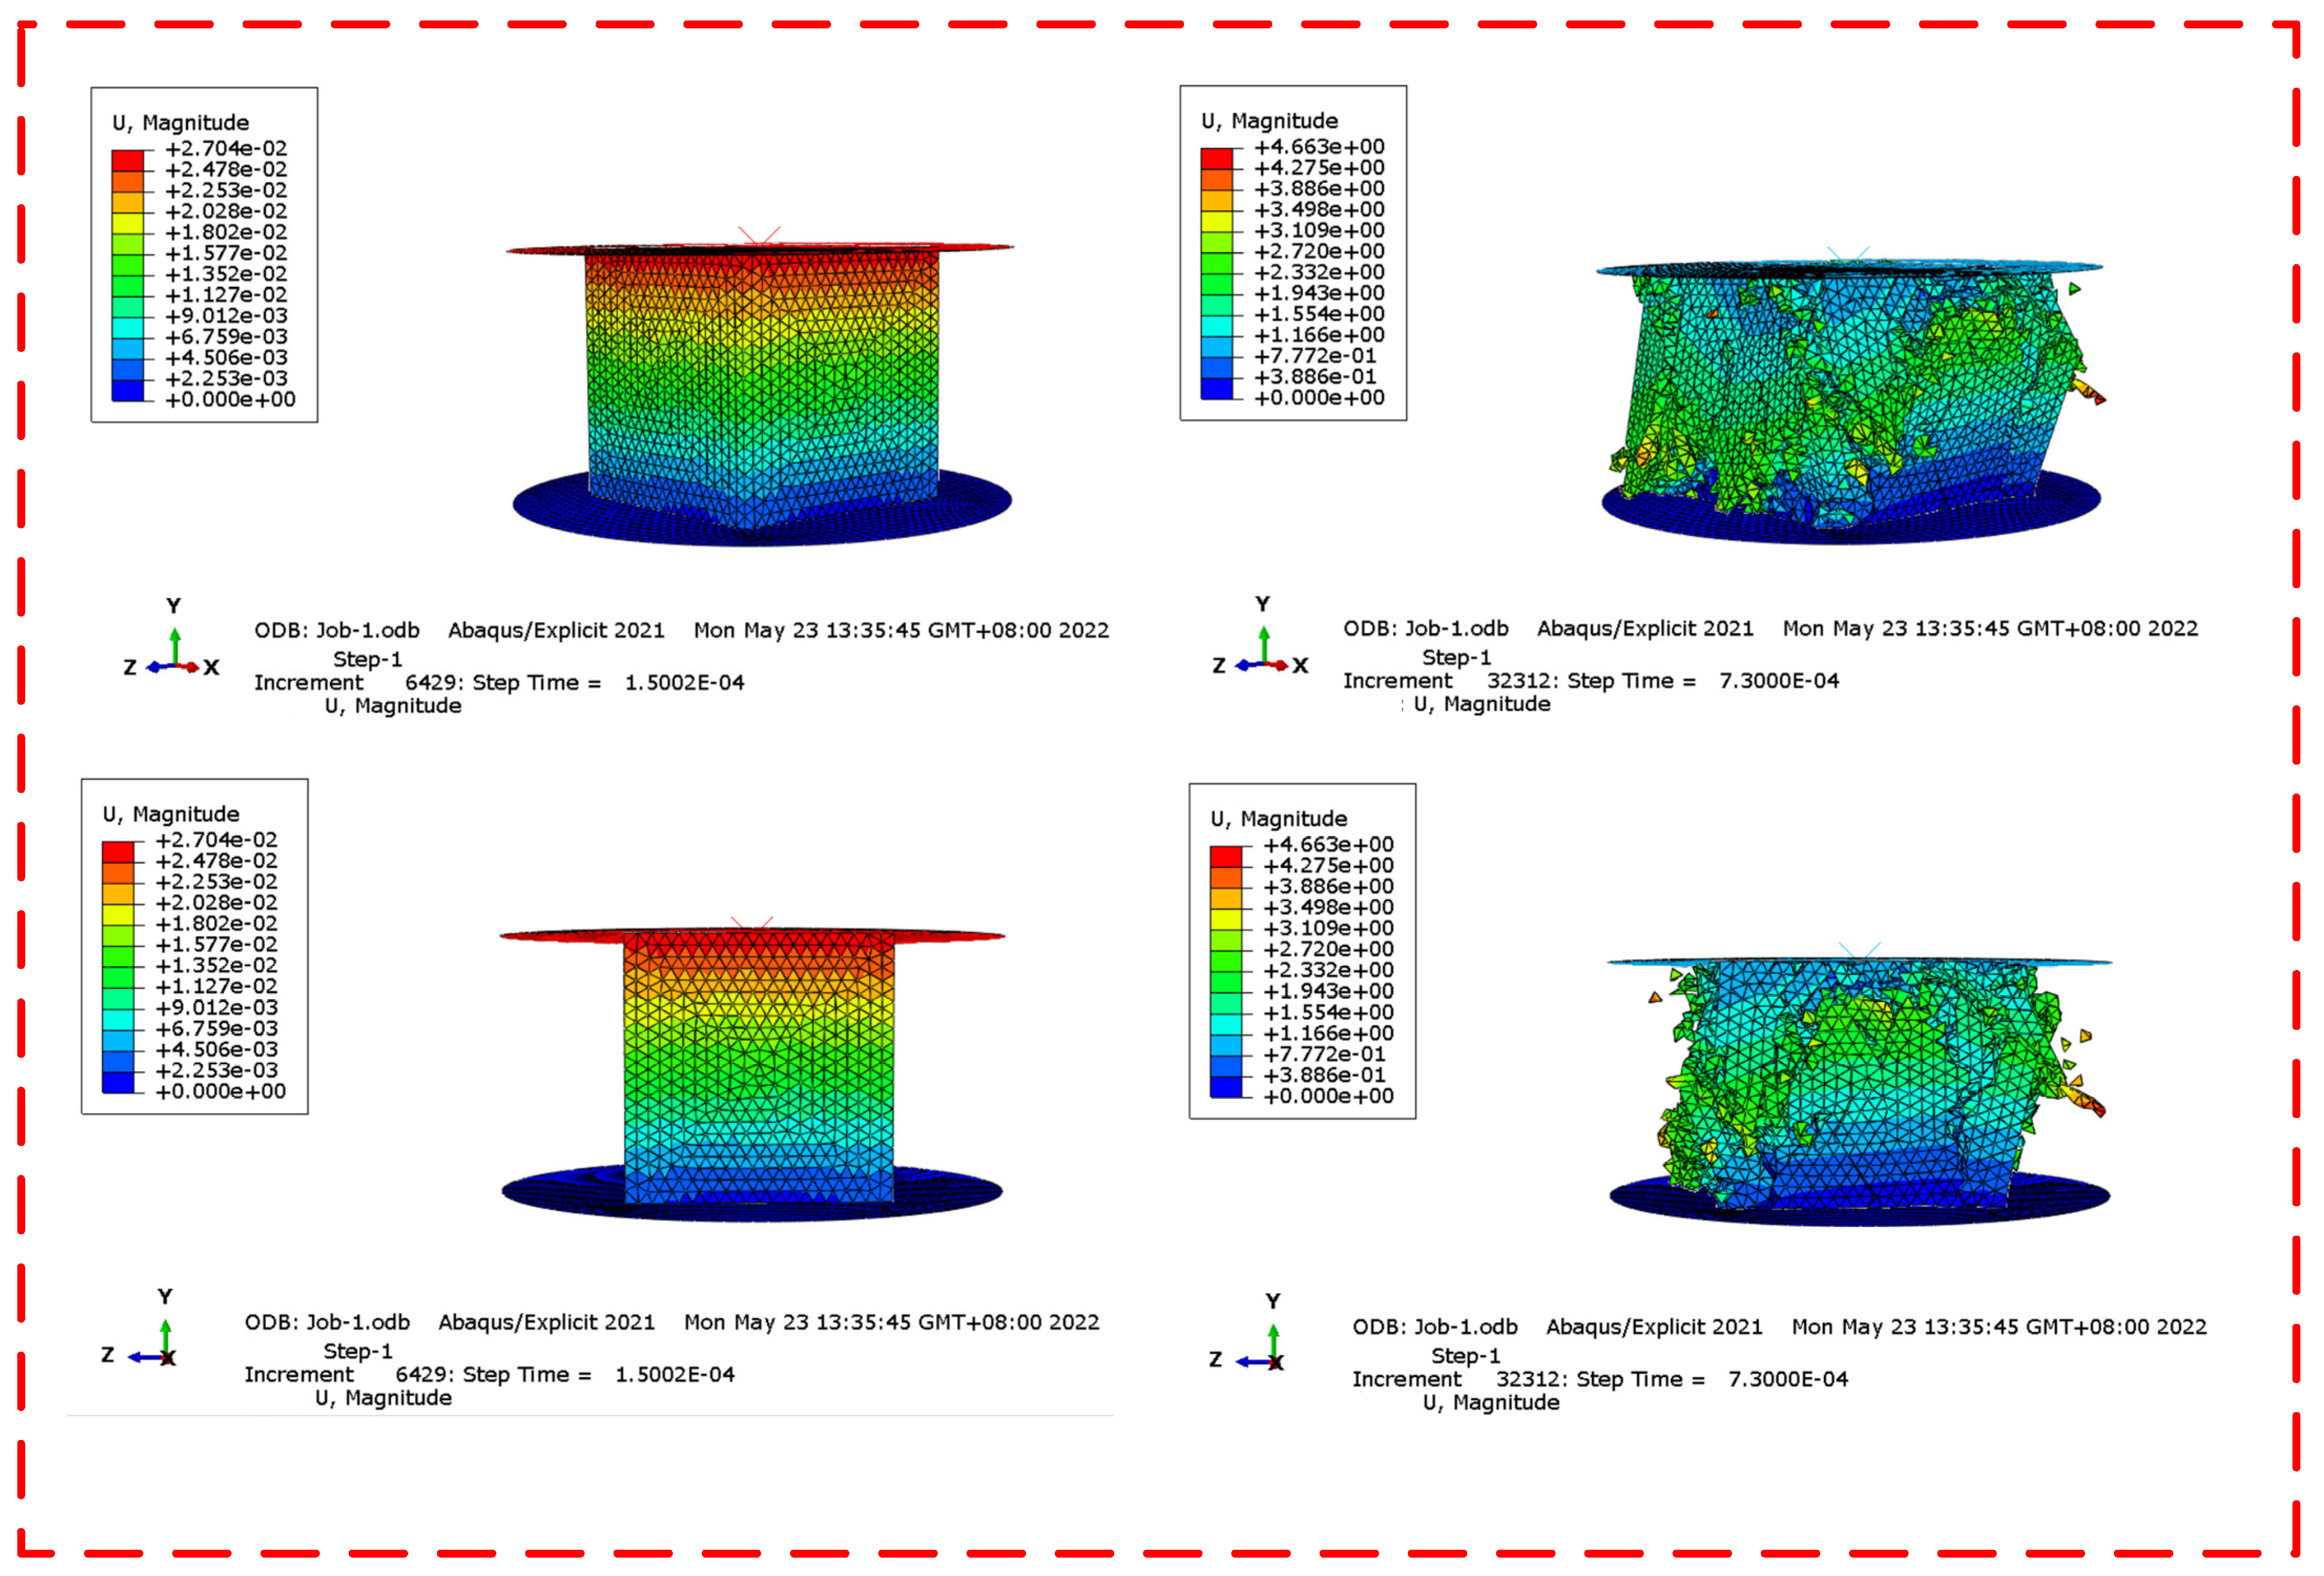Click dark blue swatch in bottom-left legend
The height and width of the screenshot is (1576, 2324).
(x=118, y=1082)
